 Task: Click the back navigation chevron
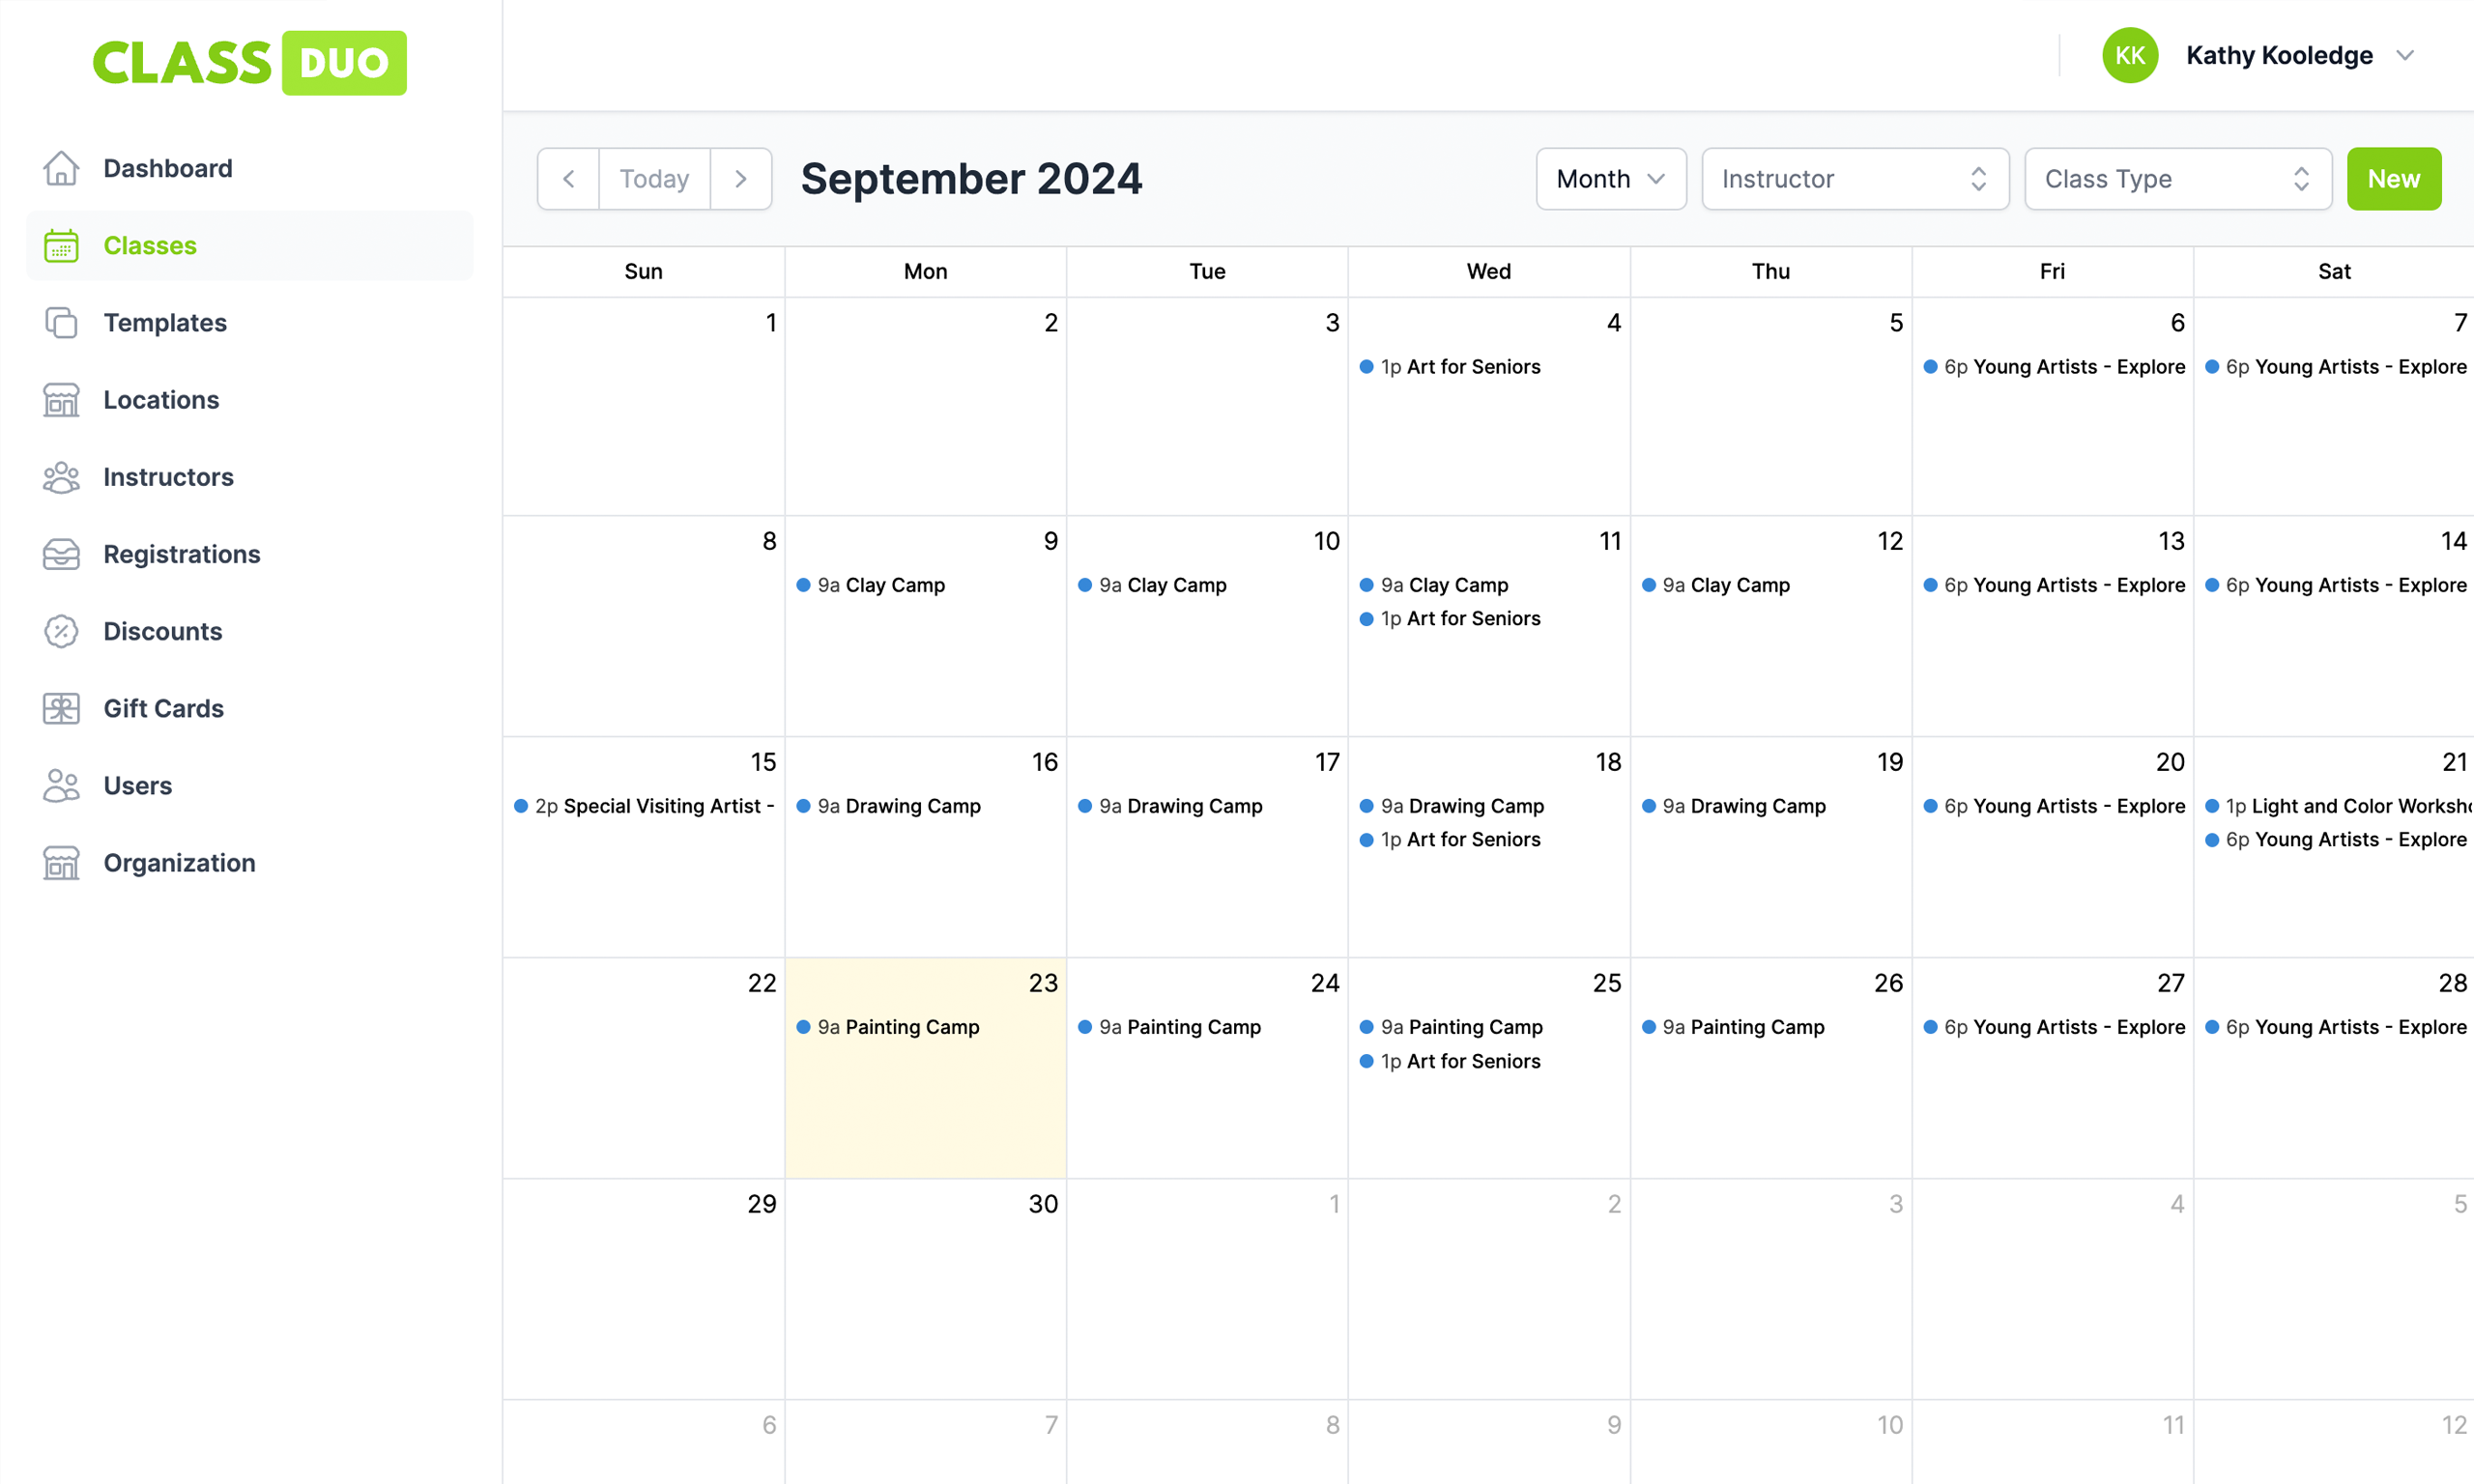567,177
